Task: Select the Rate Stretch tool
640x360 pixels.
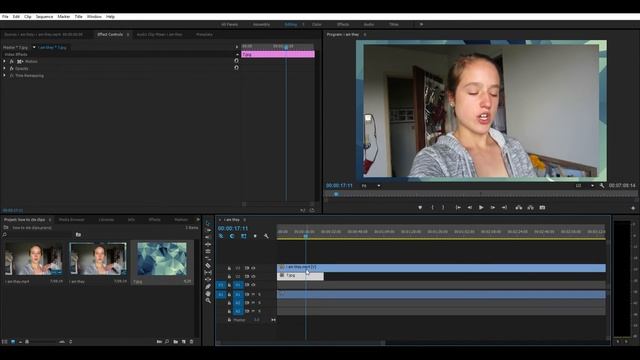Action: (208, 251)
